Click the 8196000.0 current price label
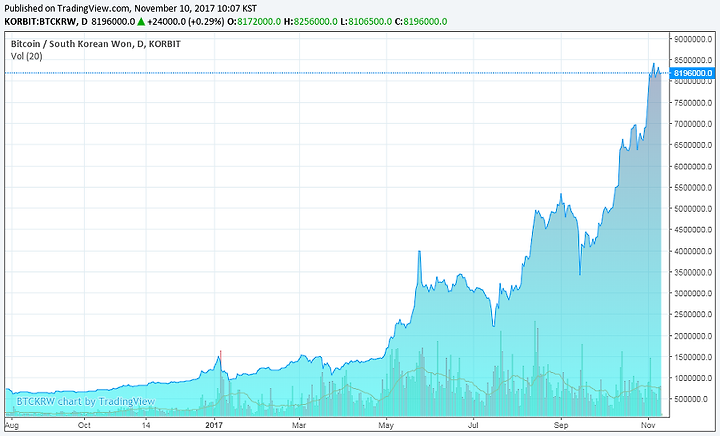720x436 pixels. click(x=693, y=73)
